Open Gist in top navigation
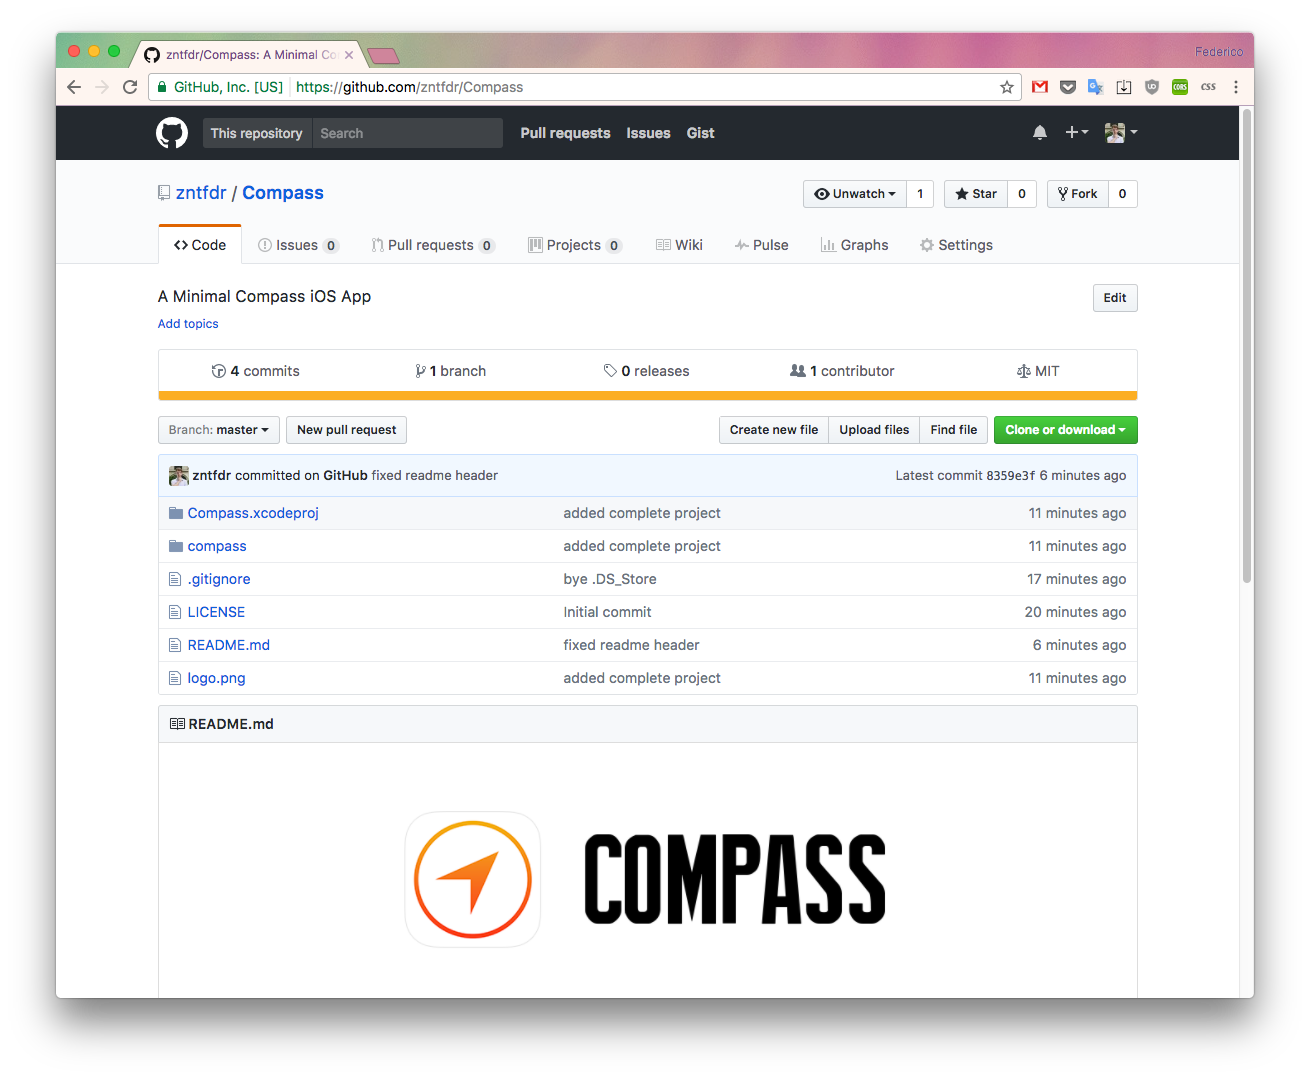 point(700,133)
